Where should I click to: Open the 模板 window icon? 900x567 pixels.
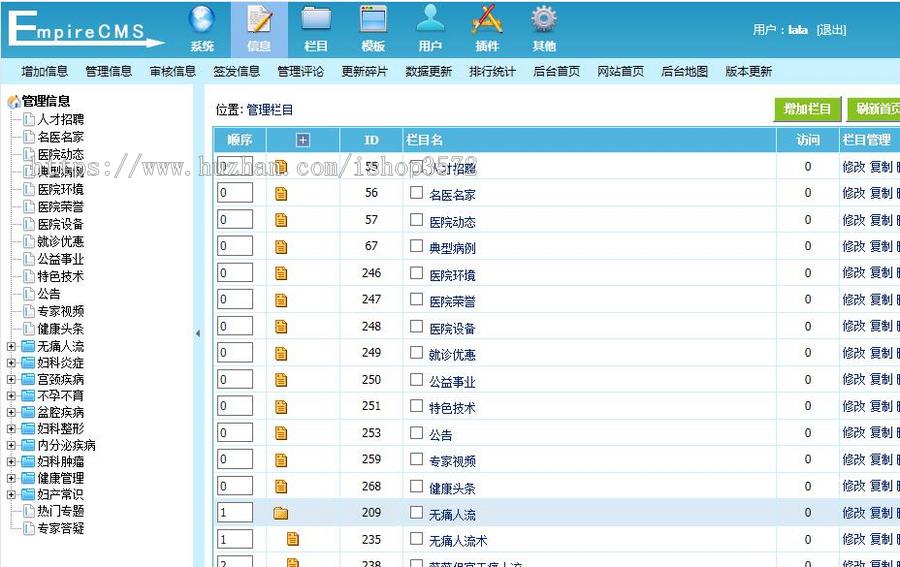373,20
